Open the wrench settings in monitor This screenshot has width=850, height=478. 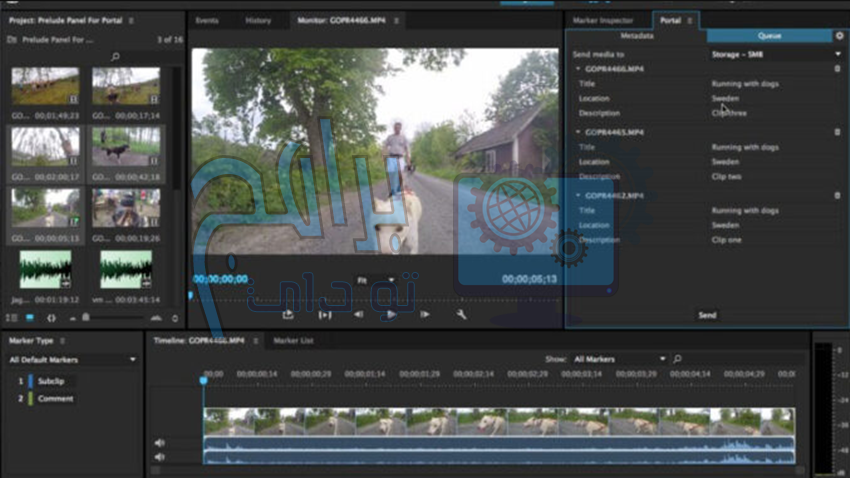[x=461, y=314]
